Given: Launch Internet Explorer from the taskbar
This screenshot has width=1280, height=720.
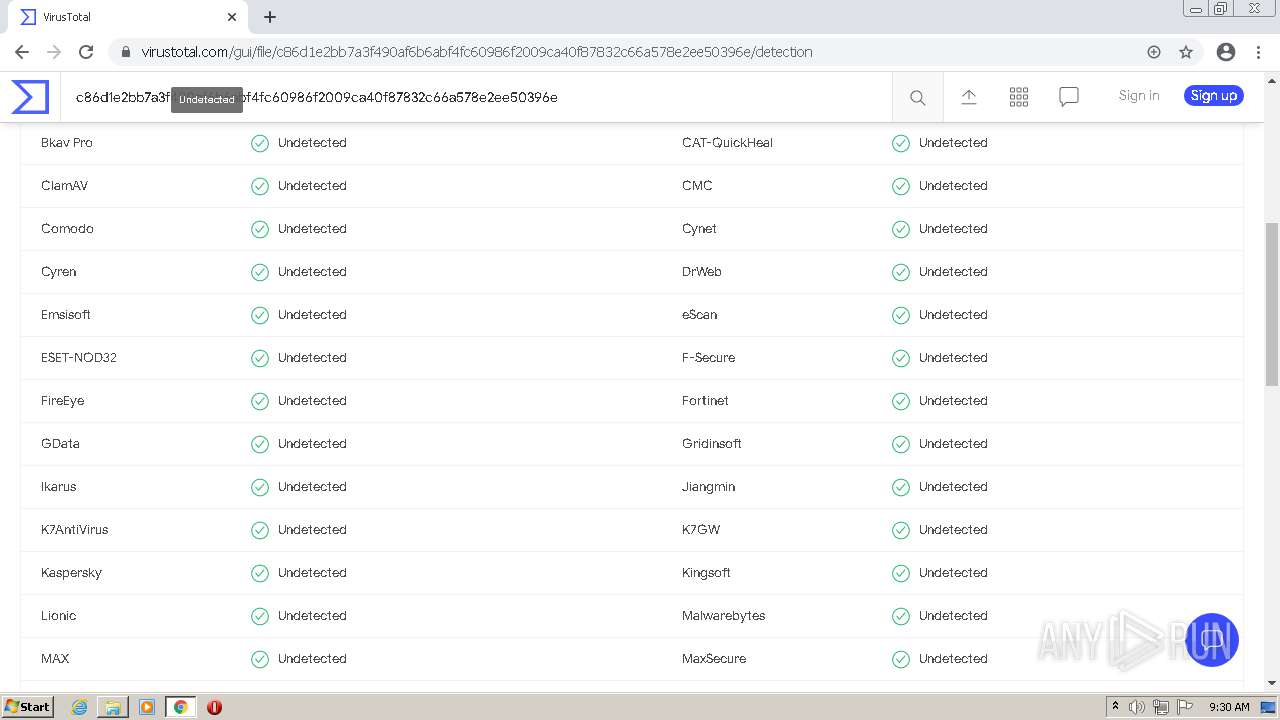Looking at the screenshot, I should click(79, 707).
